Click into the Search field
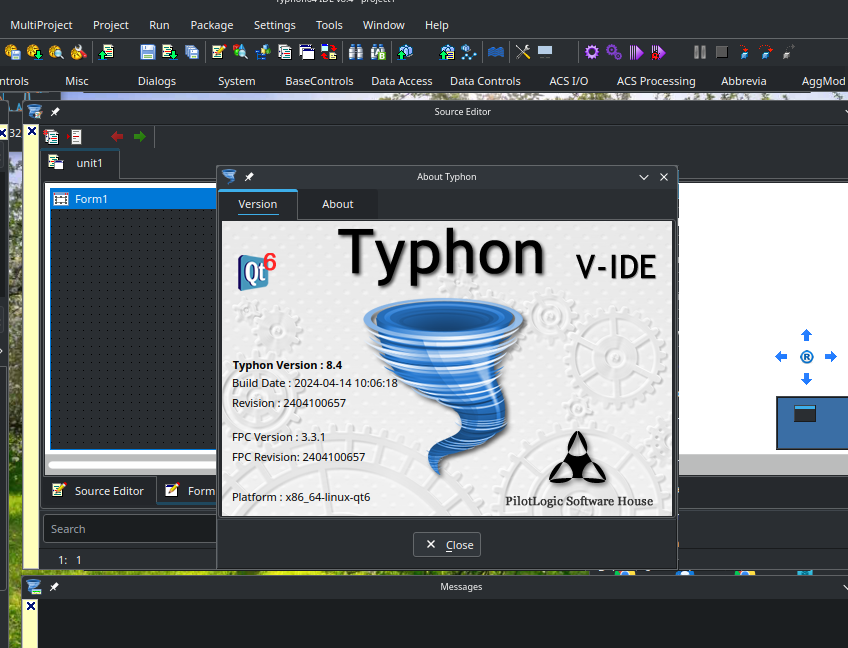The height and width of the screenshot is (648, 848). (130, 529)
